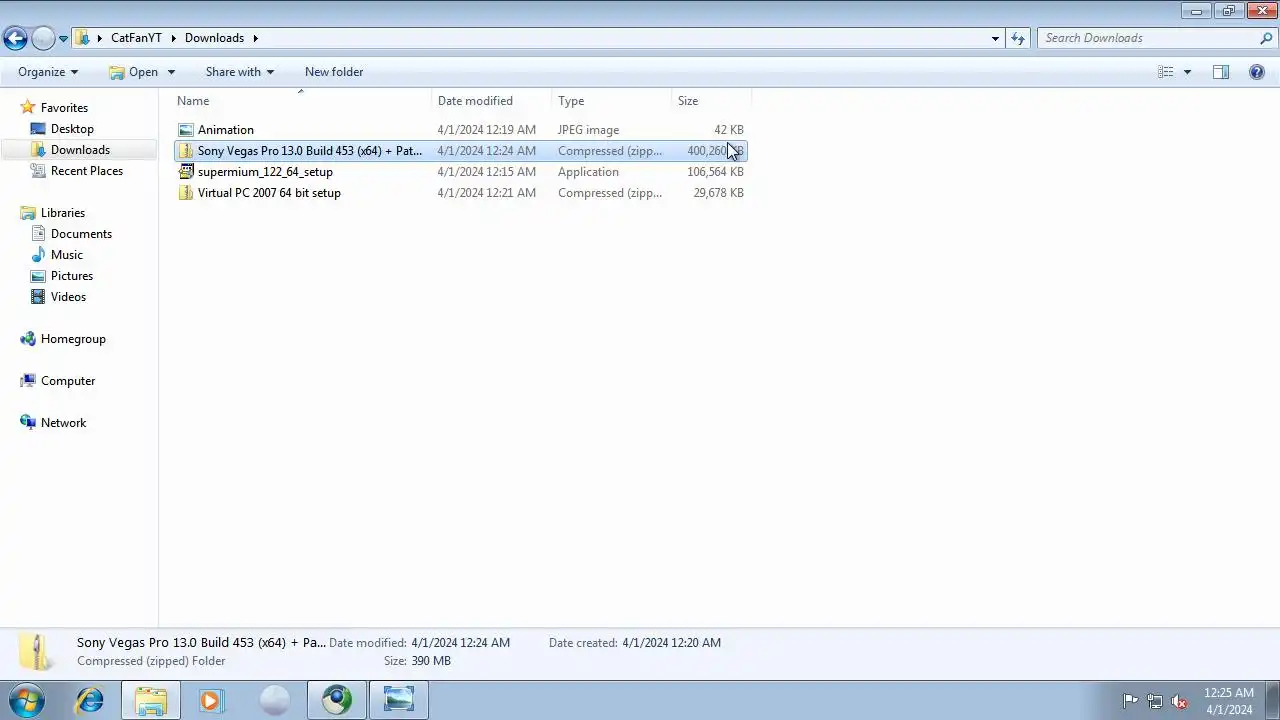
Task: Refresh the Downloads folder view
Action: tap(1018, 38)
